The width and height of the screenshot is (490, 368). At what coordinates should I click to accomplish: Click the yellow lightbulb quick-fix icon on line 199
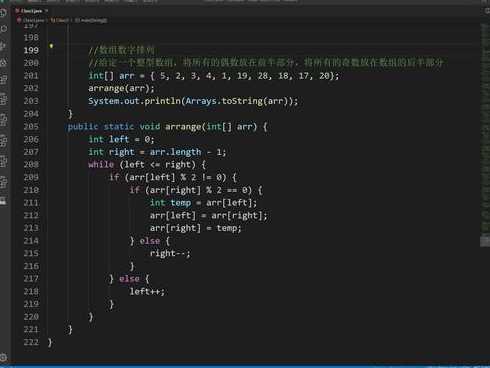[x=51, y=46]
